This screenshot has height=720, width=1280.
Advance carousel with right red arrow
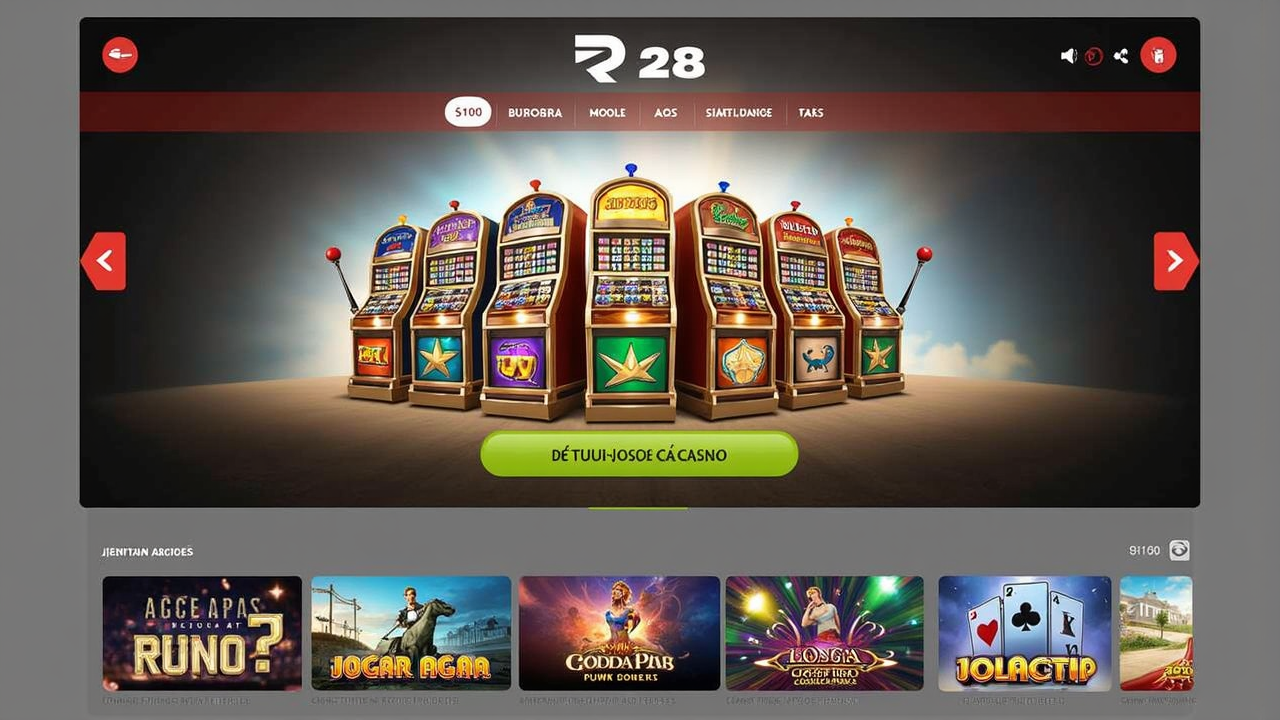(1176, 261)
